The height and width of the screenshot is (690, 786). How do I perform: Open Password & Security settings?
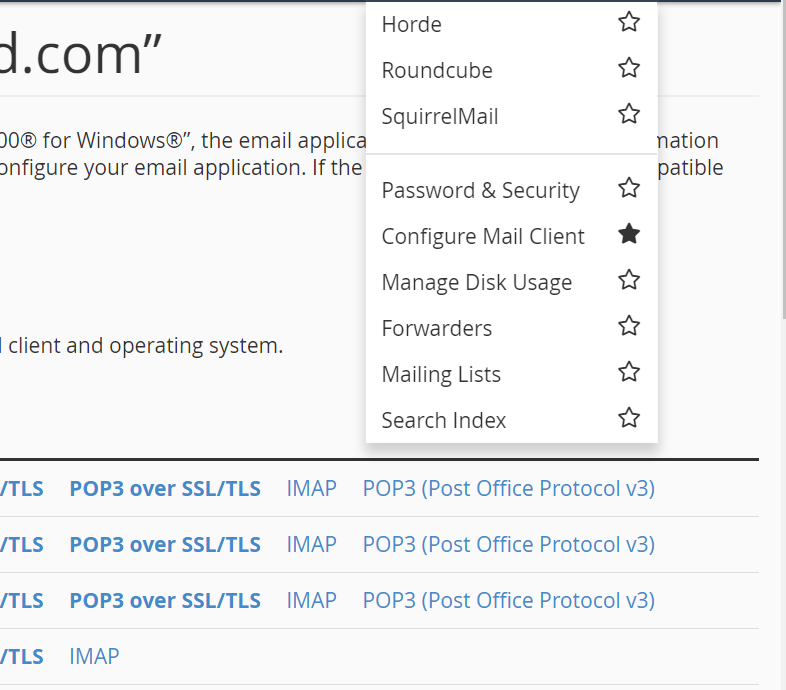[480, 190]
